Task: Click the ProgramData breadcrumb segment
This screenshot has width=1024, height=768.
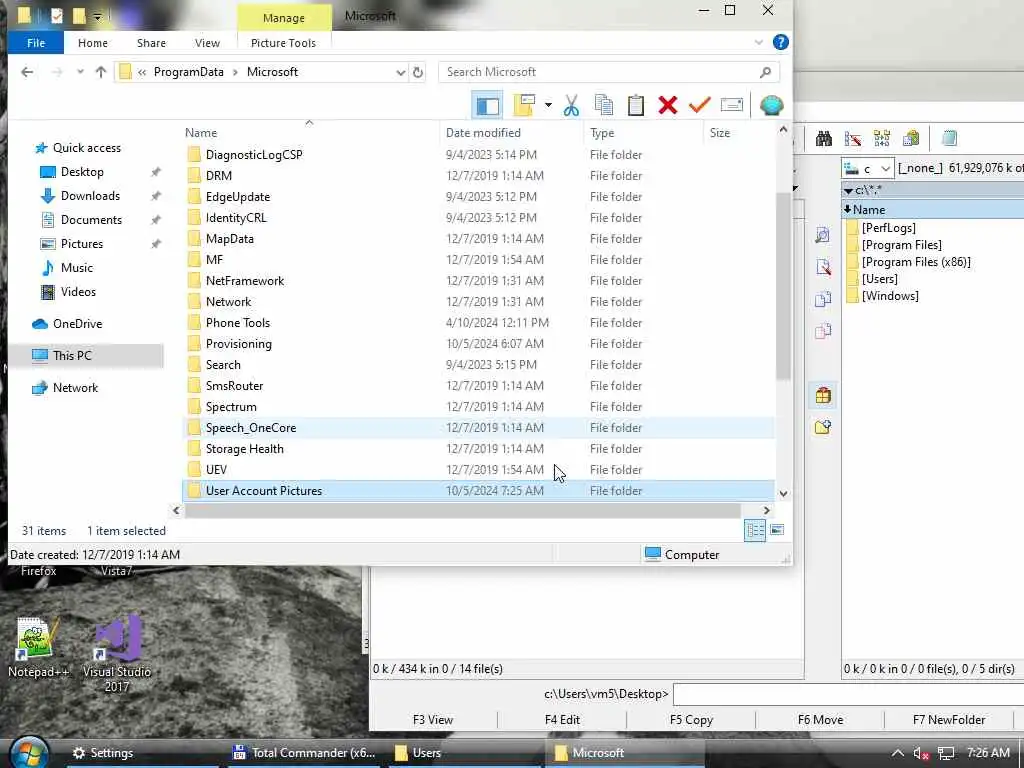Action: click(x=189, y=72)
